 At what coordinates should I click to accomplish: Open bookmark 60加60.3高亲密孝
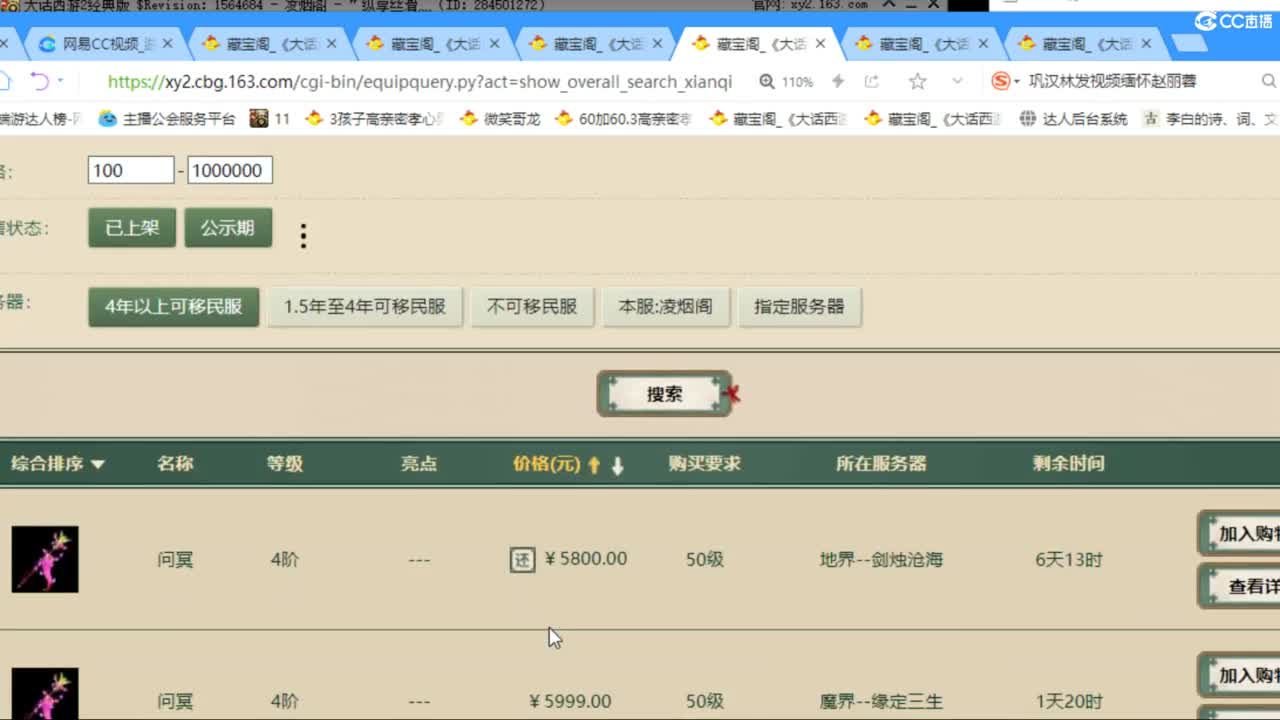click(623, 119)
